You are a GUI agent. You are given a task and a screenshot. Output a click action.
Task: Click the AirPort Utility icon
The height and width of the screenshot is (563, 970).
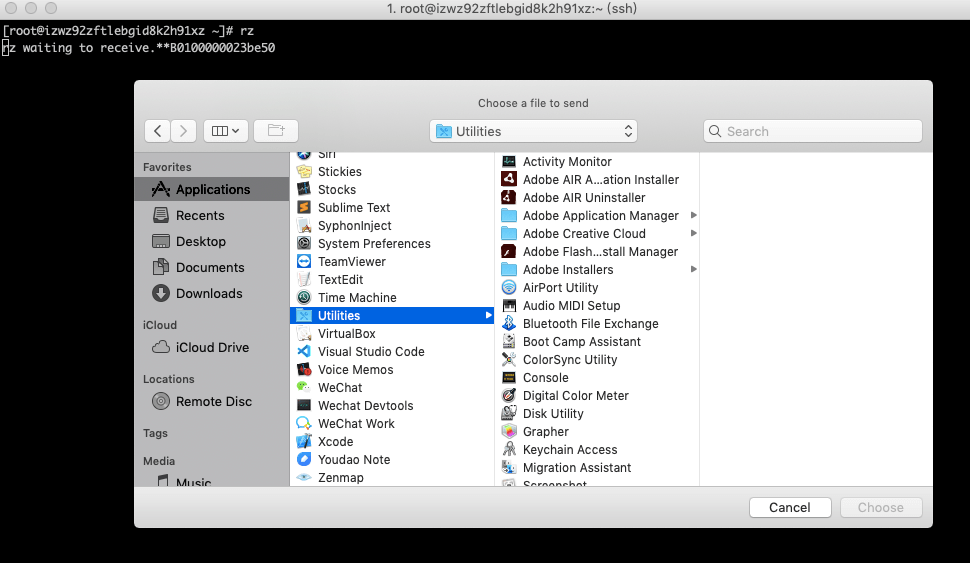coord(509,287)
